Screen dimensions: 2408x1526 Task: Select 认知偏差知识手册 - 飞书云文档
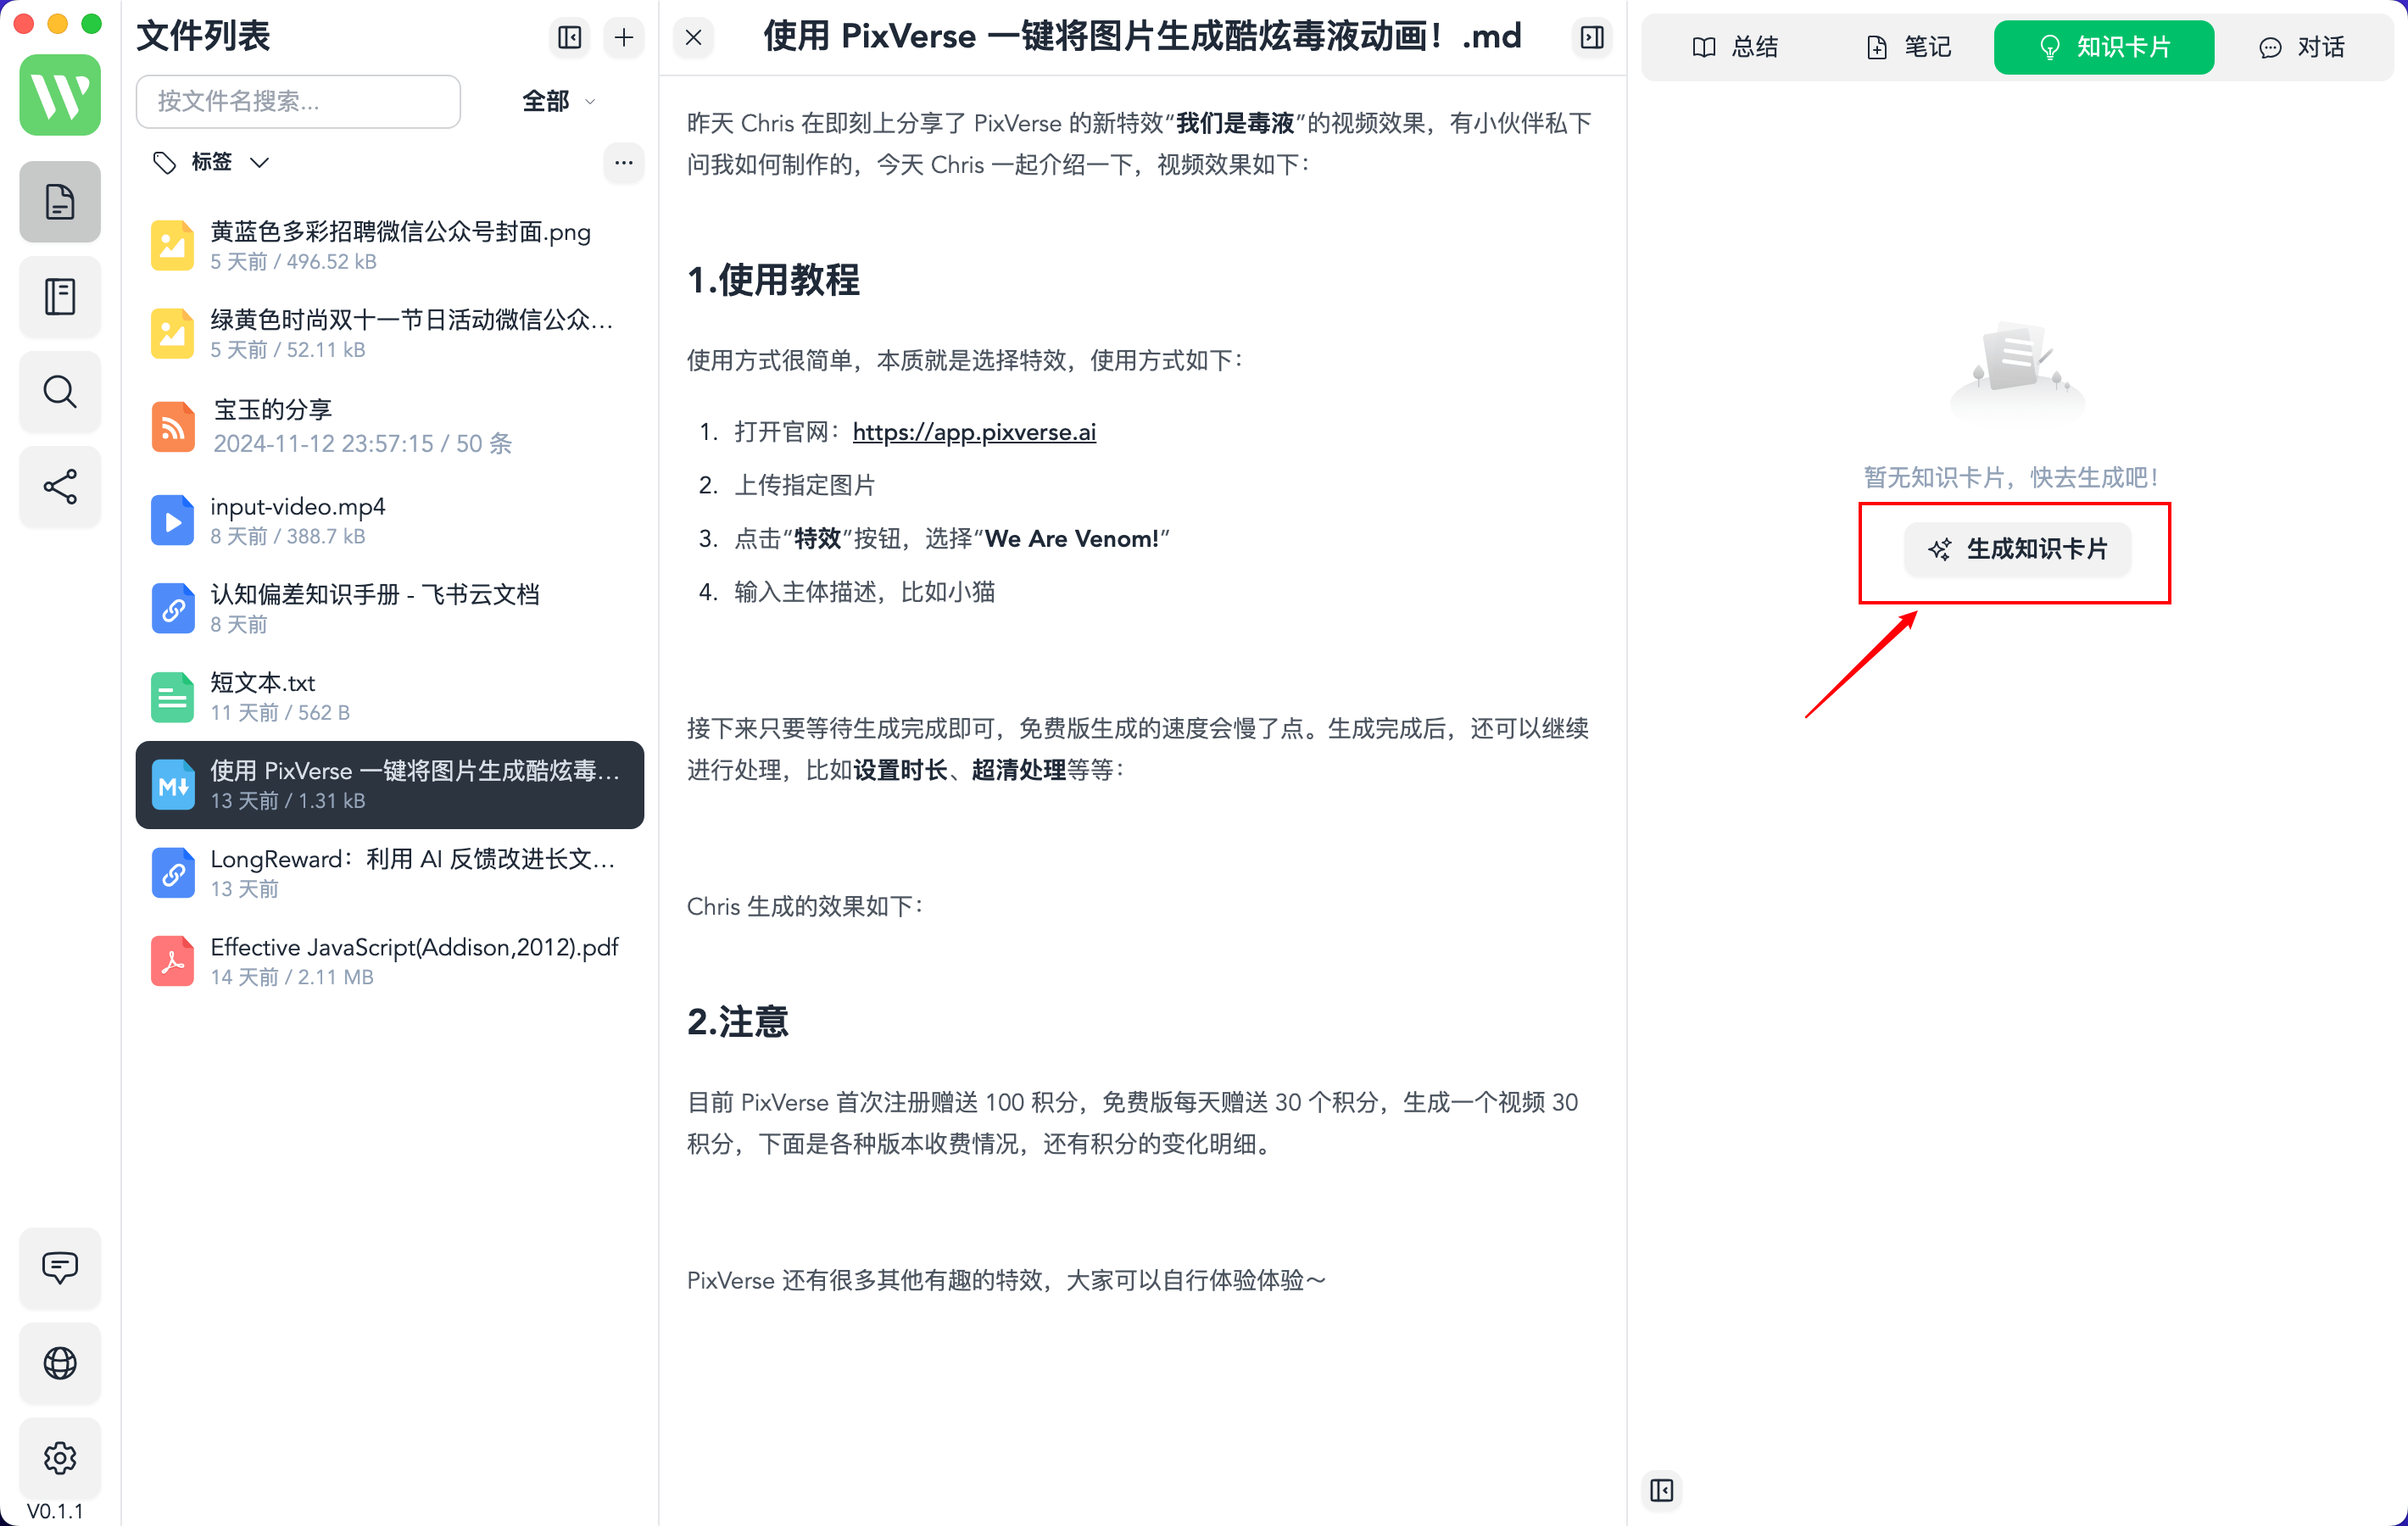pos(389,609)
